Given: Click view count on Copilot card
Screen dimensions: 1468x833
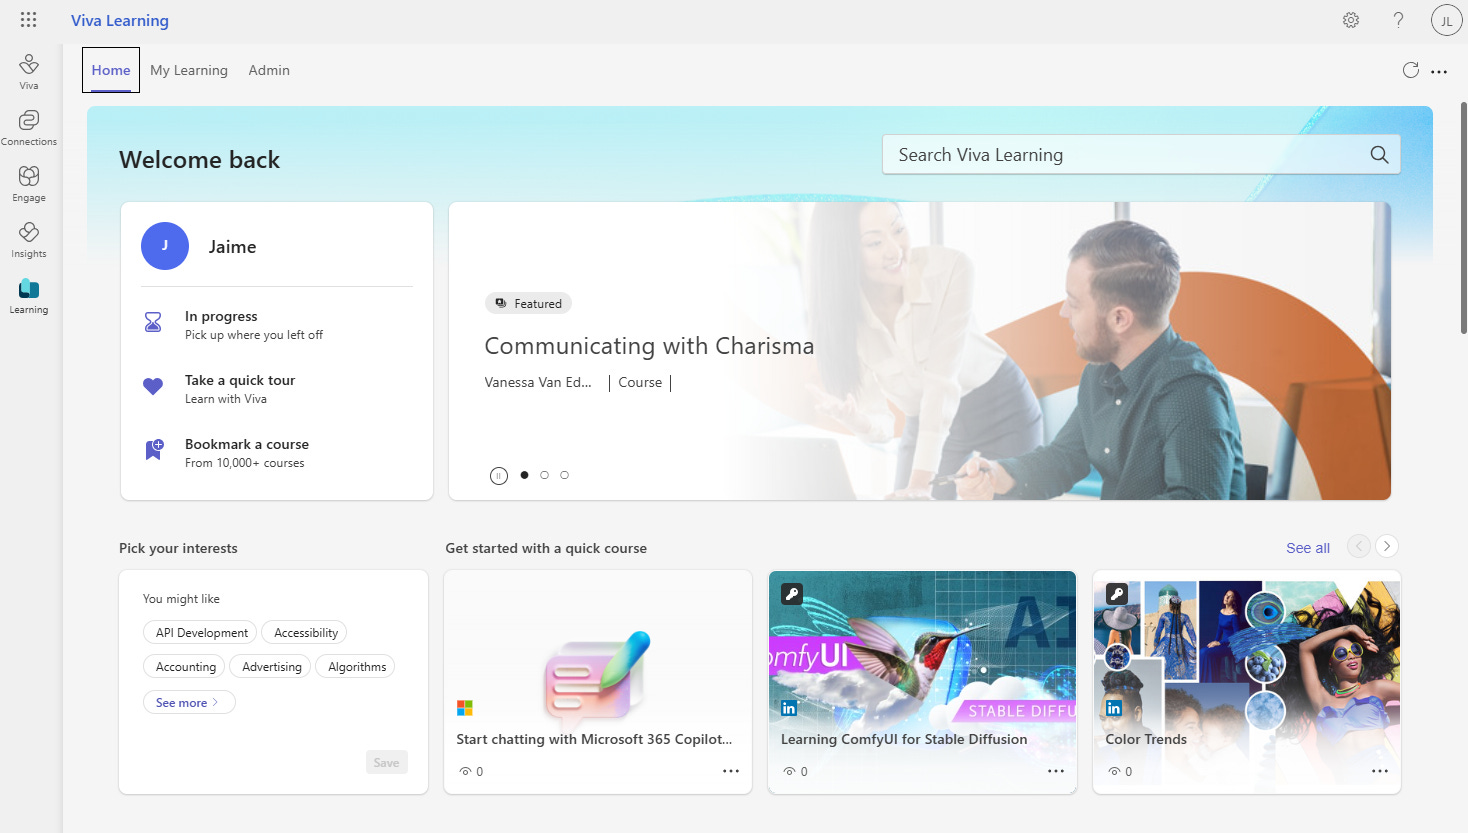Looking at the screenshot, I should pyautogui.click(x=471, y=771).
